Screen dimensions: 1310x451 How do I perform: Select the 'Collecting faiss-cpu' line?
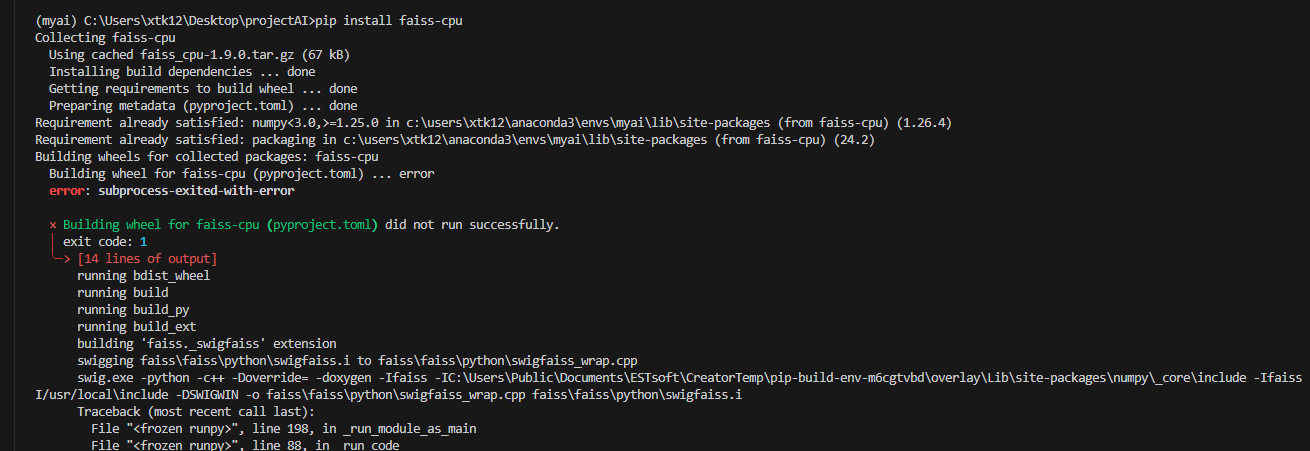tap(105, 37)
